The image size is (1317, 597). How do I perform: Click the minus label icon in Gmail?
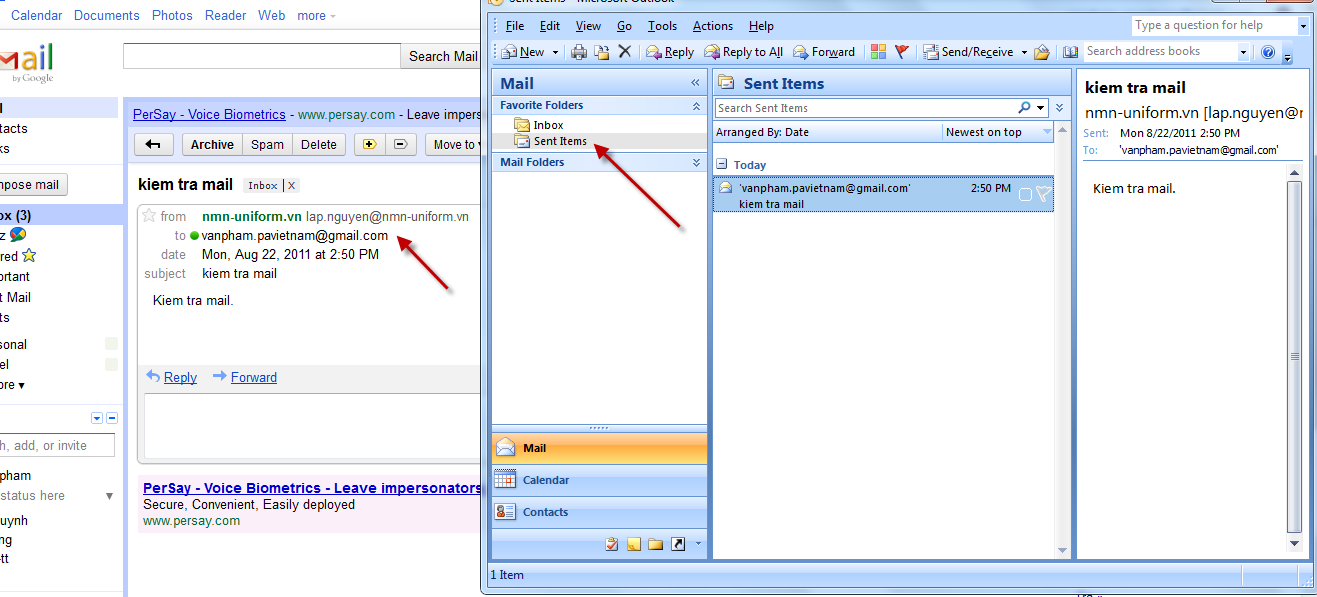pos(401,145)
